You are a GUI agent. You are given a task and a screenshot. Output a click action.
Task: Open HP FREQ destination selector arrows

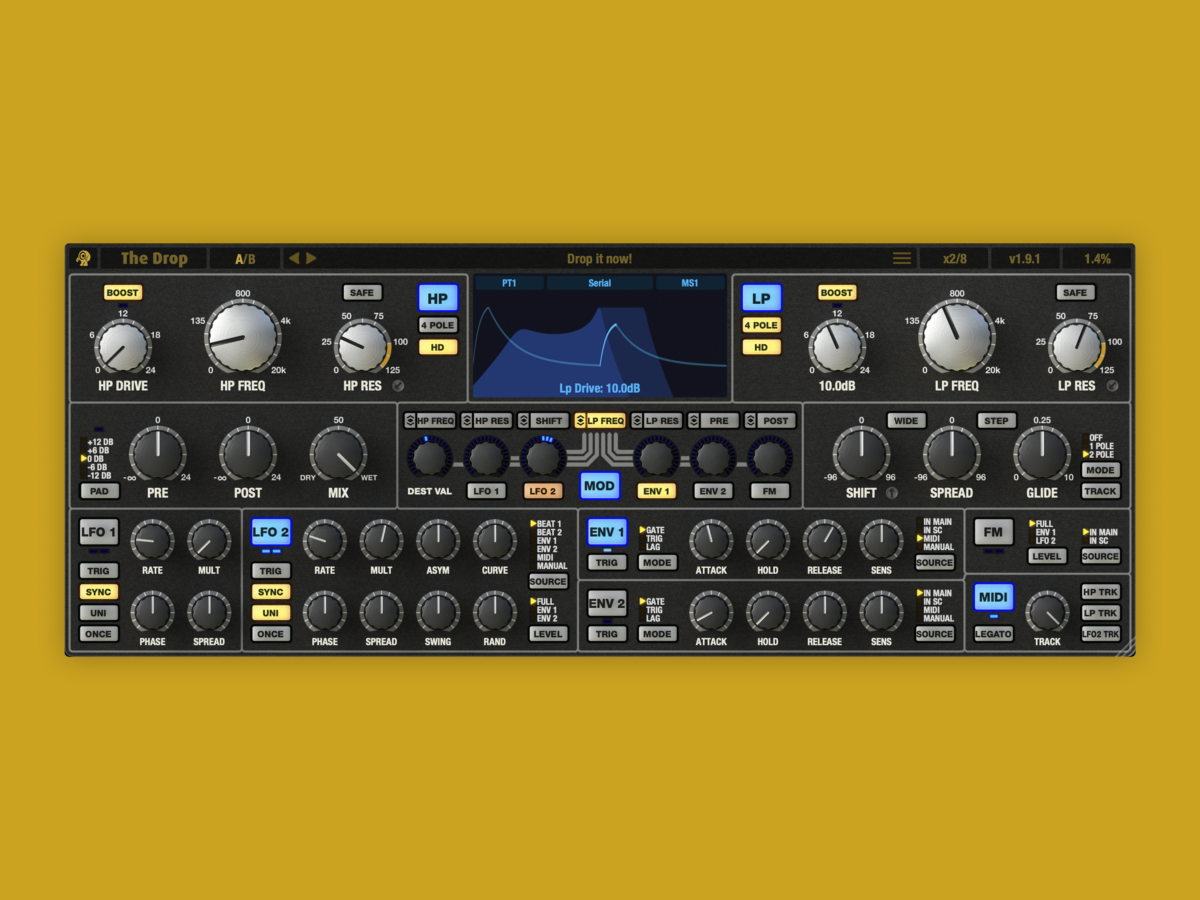click(410, 421)
